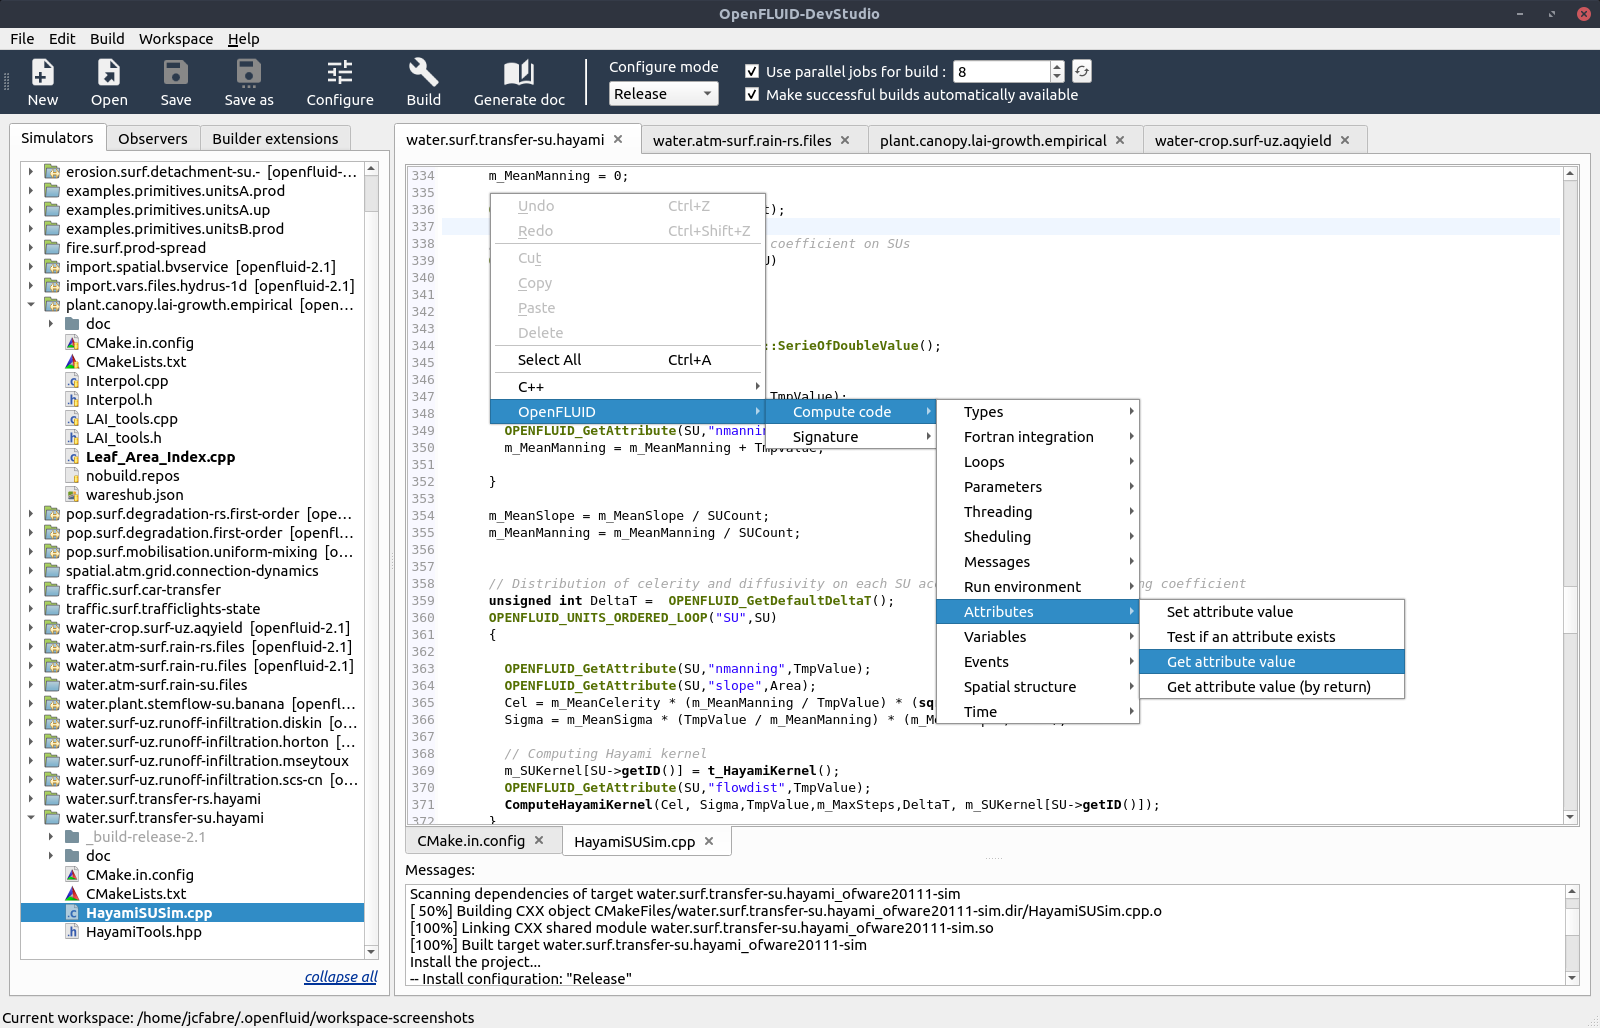Open nobuild.repos file

(x=133, y=476)
